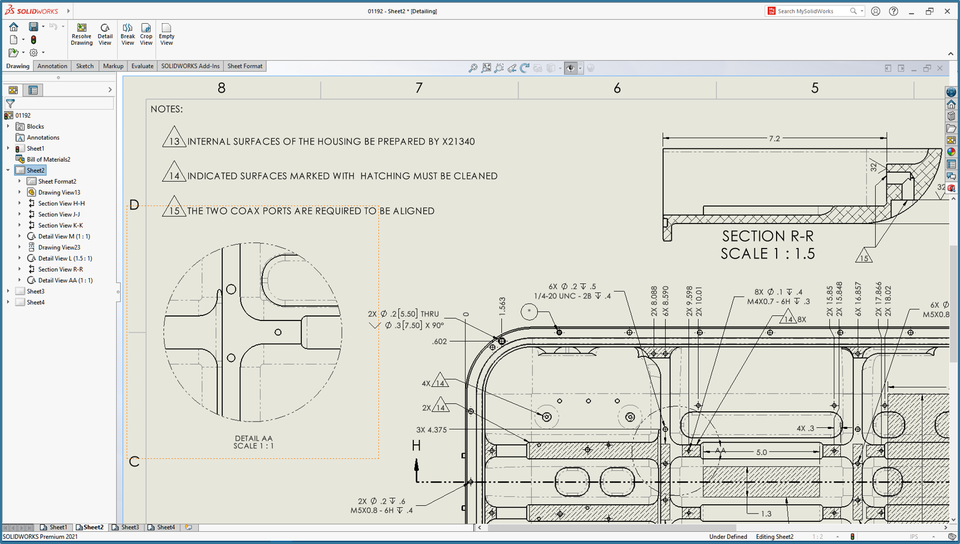
Task: Open the Sheet Format tab
Action: tap(245, 66)
